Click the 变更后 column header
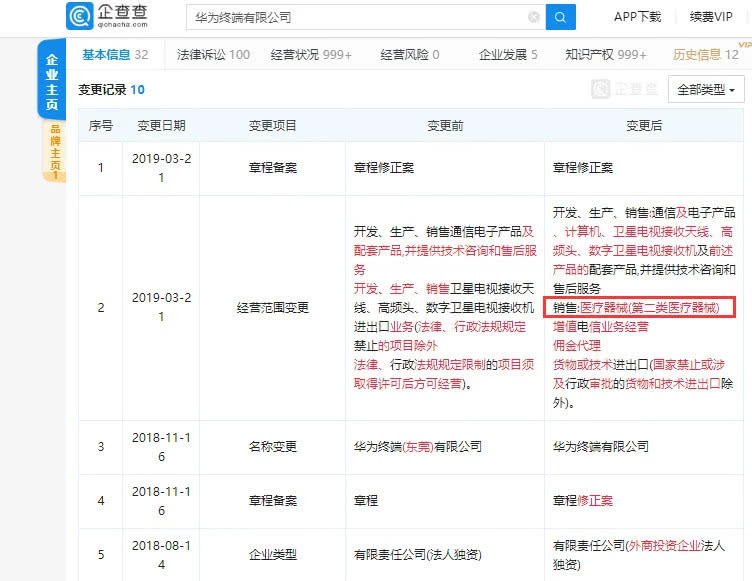The height and width of the screenshot is (581, 752). tap(644, 126)
